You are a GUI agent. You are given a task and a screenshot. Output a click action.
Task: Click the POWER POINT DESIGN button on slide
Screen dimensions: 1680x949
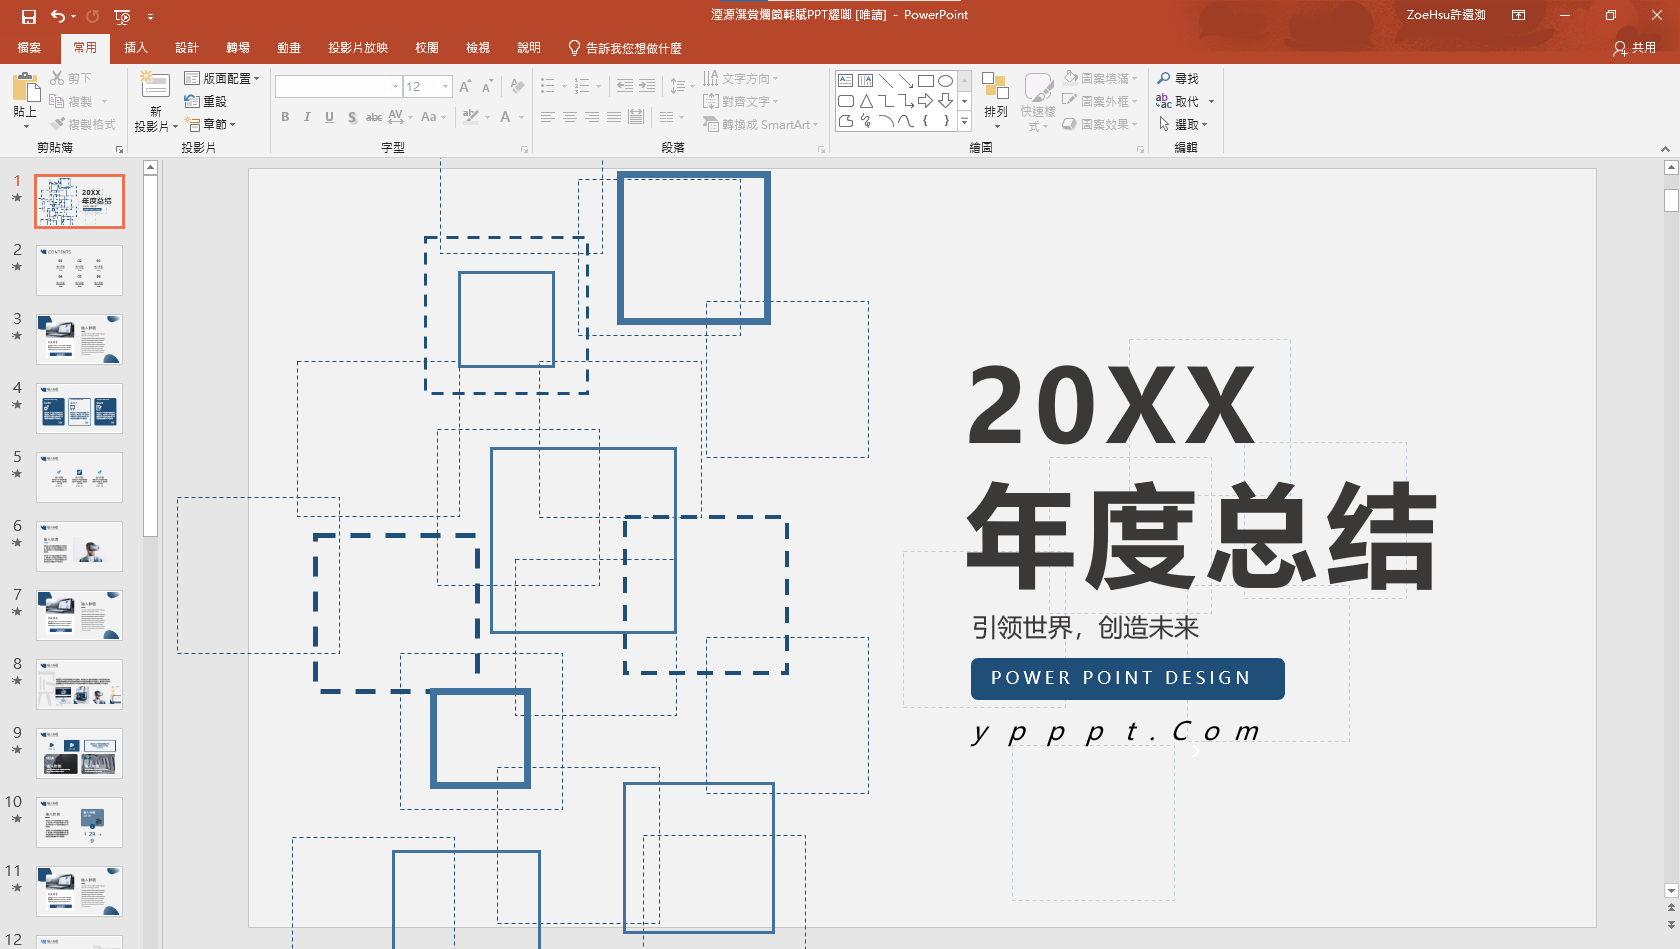(x=1127, y=678)
